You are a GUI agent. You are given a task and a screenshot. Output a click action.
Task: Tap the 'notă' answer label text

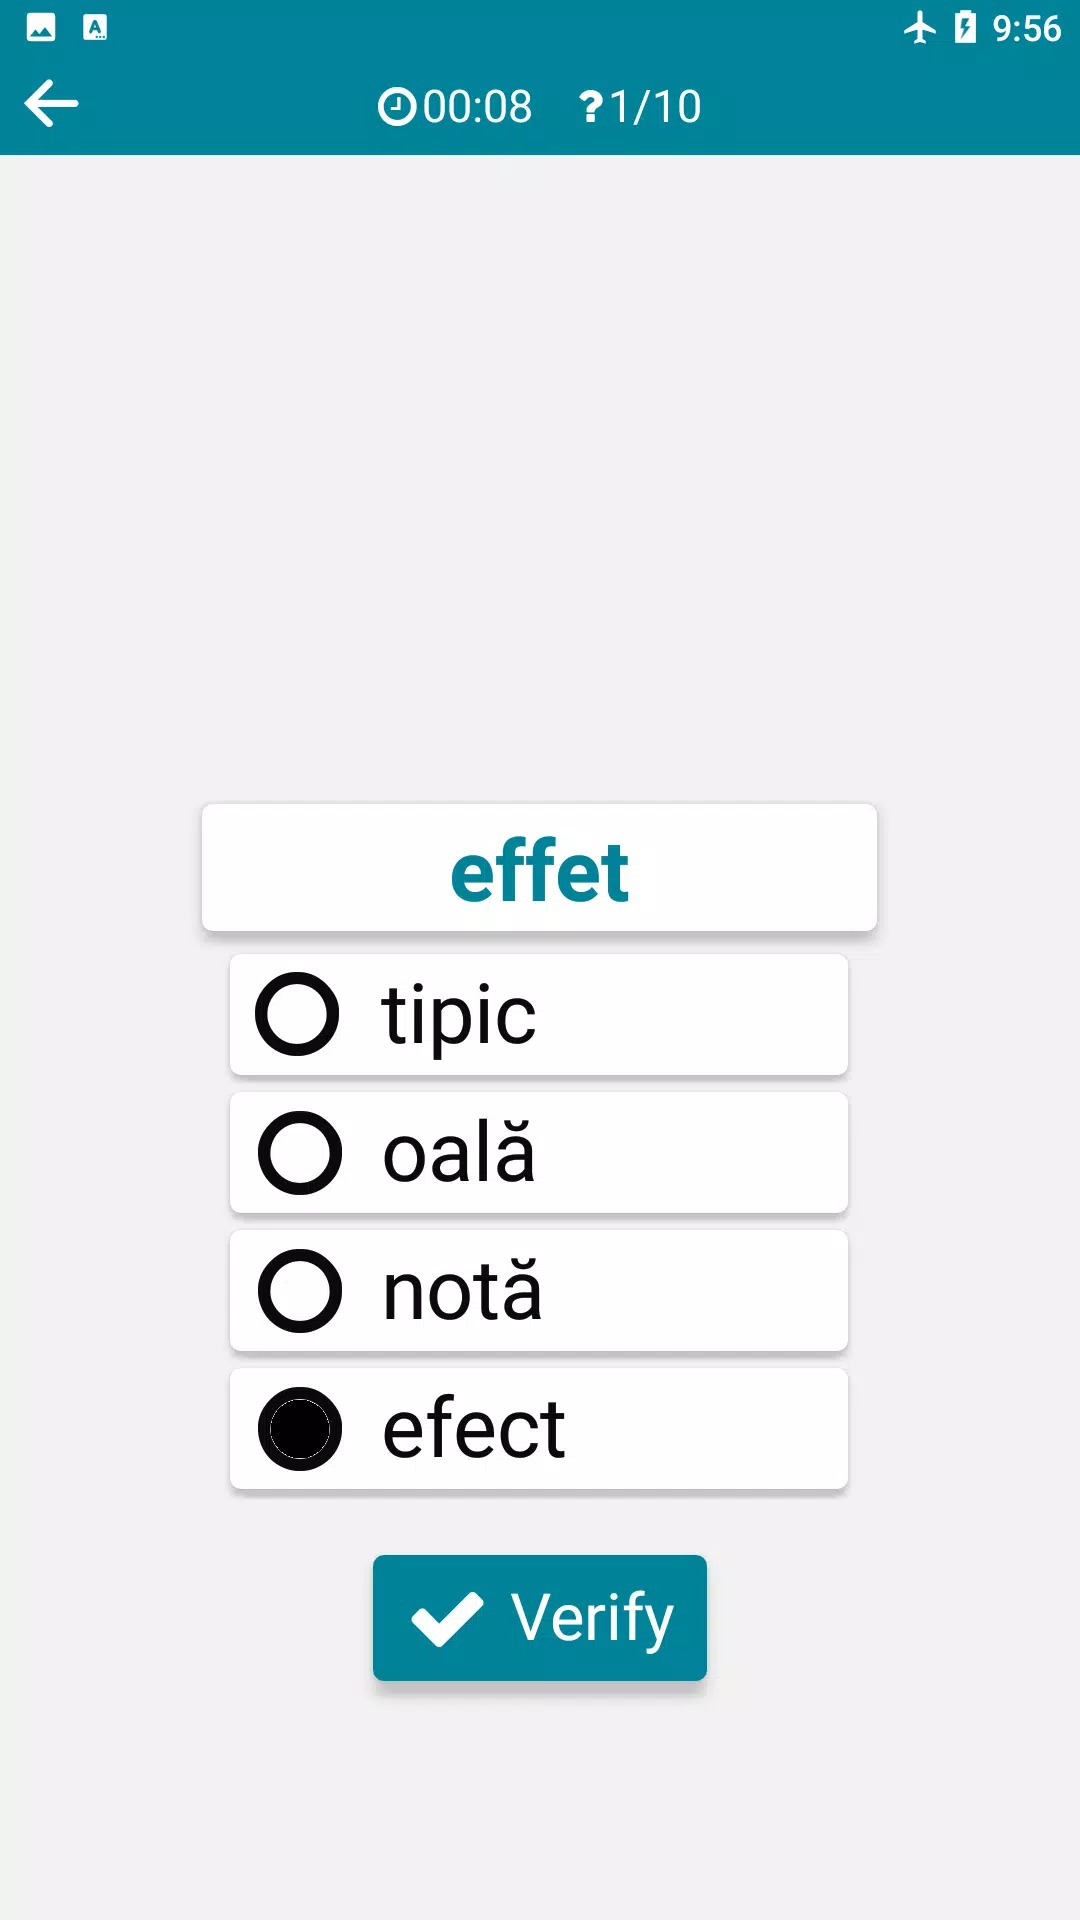[x=462, y=1291]
